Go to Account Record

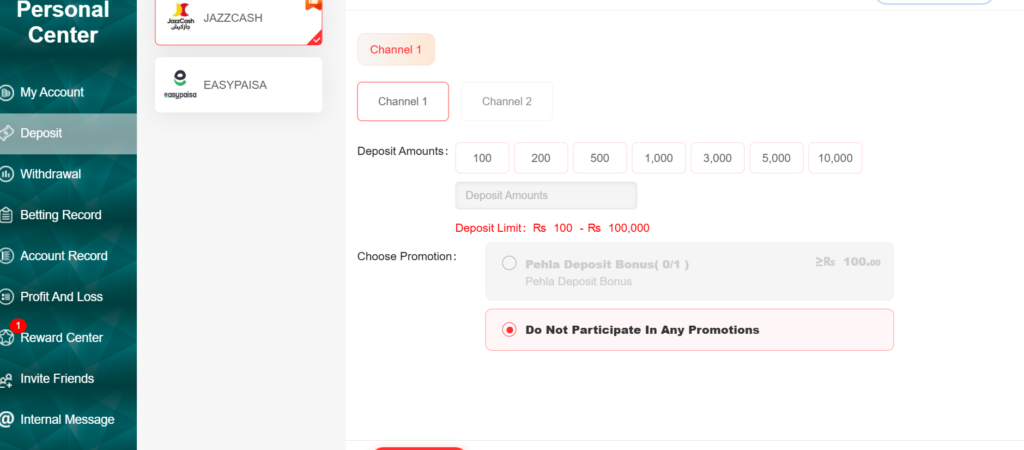point(64,256)
